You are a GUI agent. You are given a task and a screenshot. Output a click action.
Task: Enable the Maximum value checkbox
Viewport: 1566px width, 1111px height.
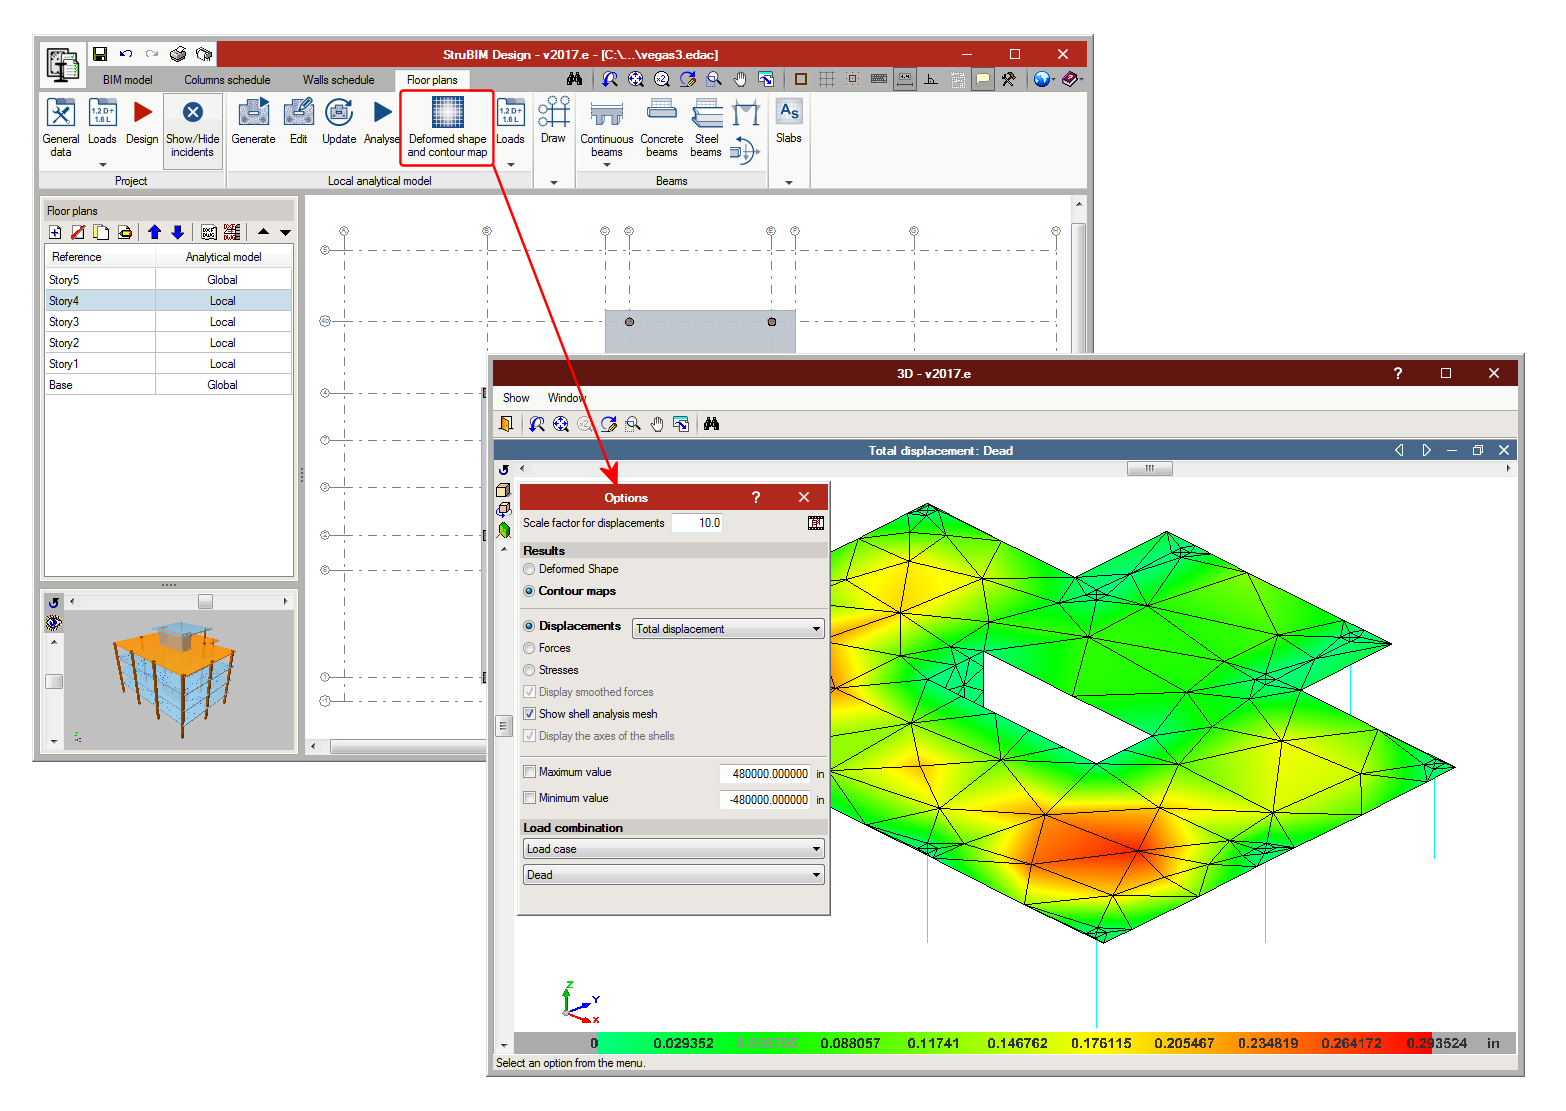click(530, 772)
